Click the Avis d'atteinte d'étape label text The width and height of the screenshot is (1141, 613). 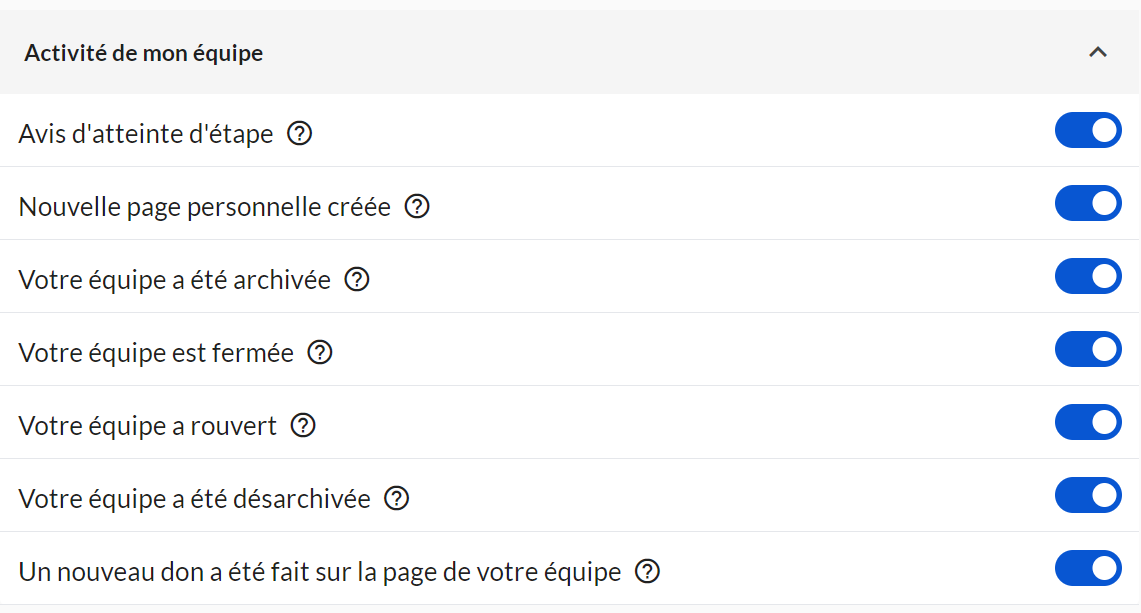[x=146, y=133]
